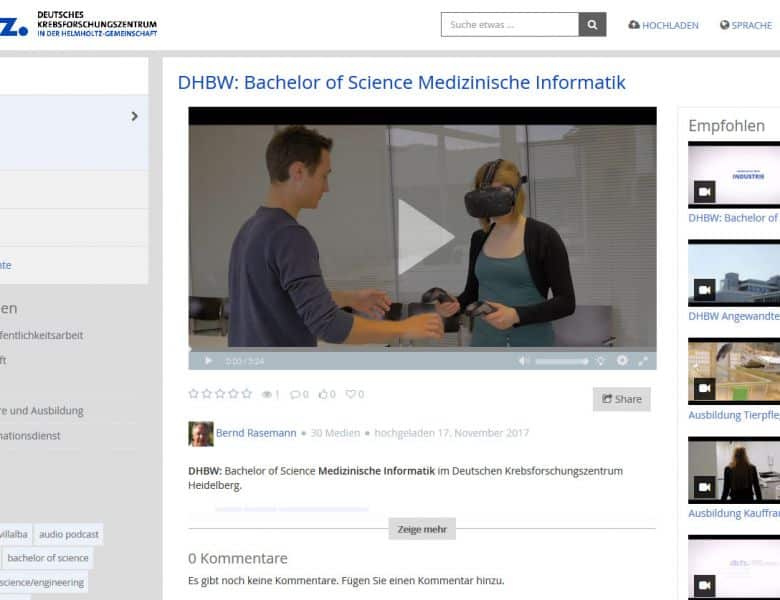Select sidebar item ending 'fentlichkeitsarbeit'
The image size is (780, 600).
[42, 335]
